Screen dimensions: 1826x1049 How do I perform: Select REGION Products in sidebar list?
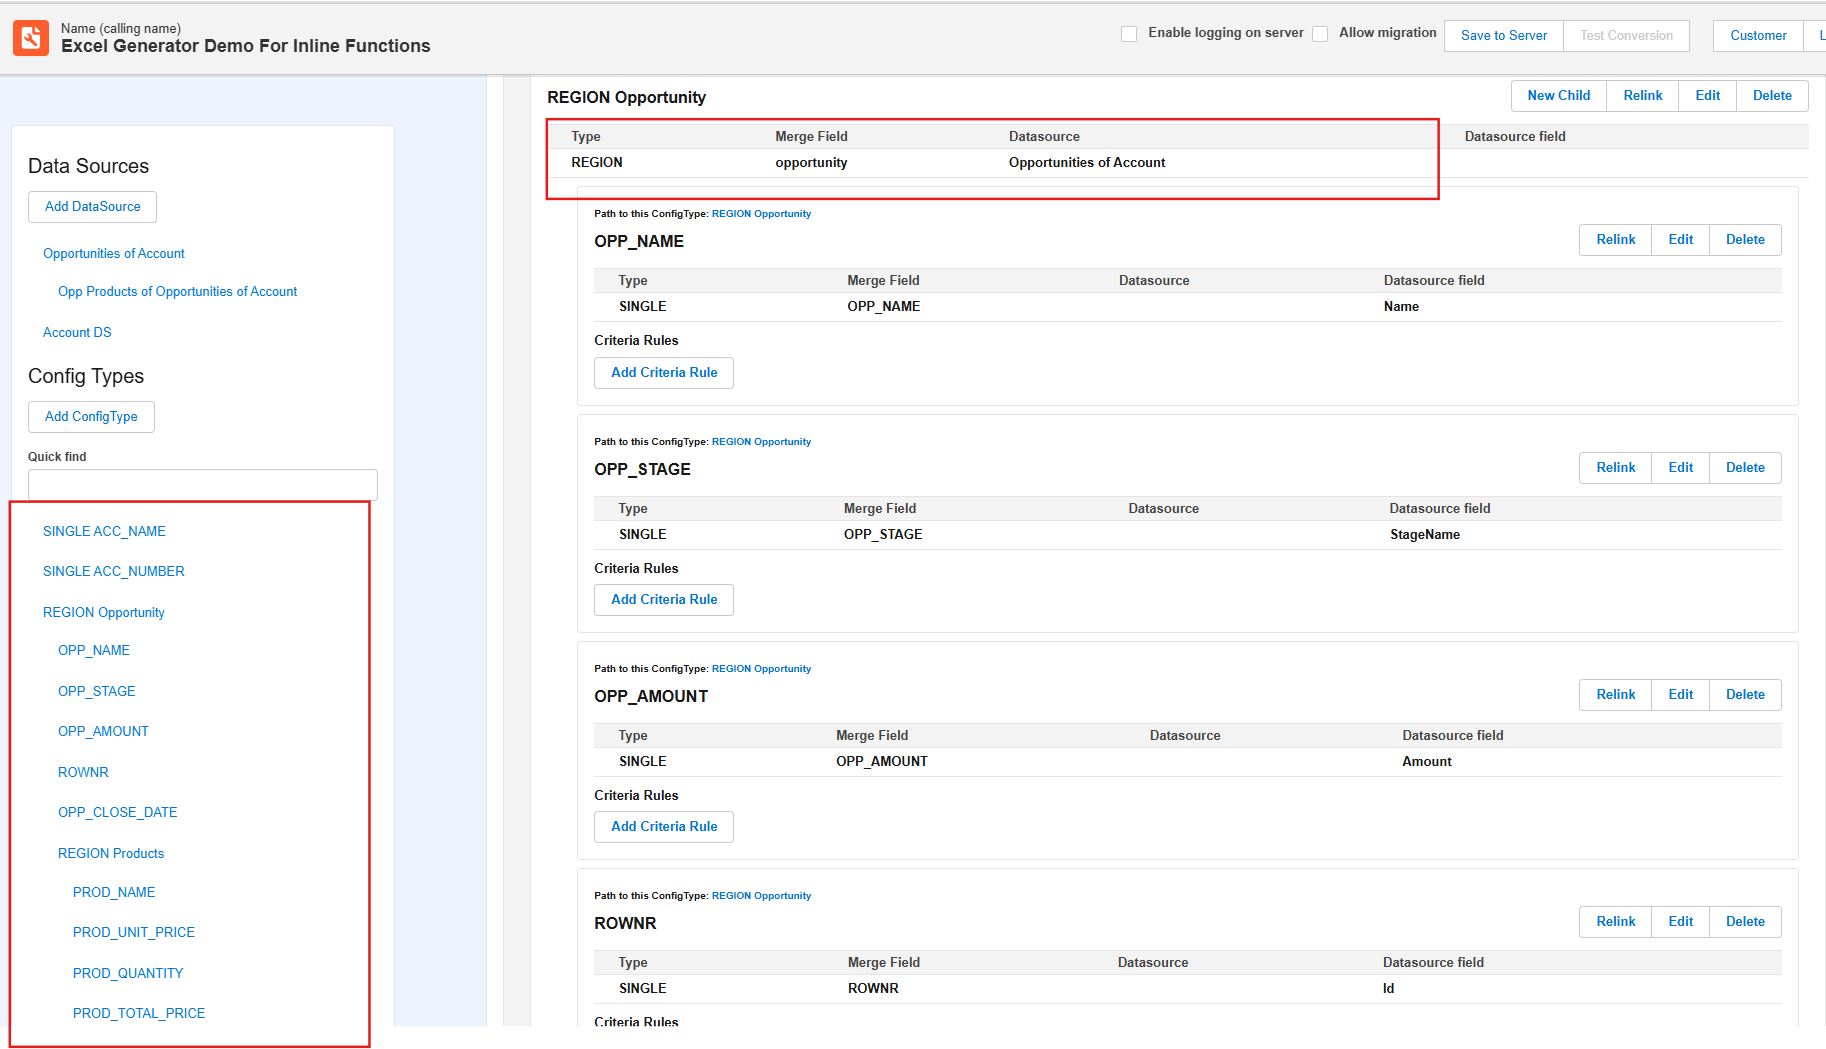point(111,854)
